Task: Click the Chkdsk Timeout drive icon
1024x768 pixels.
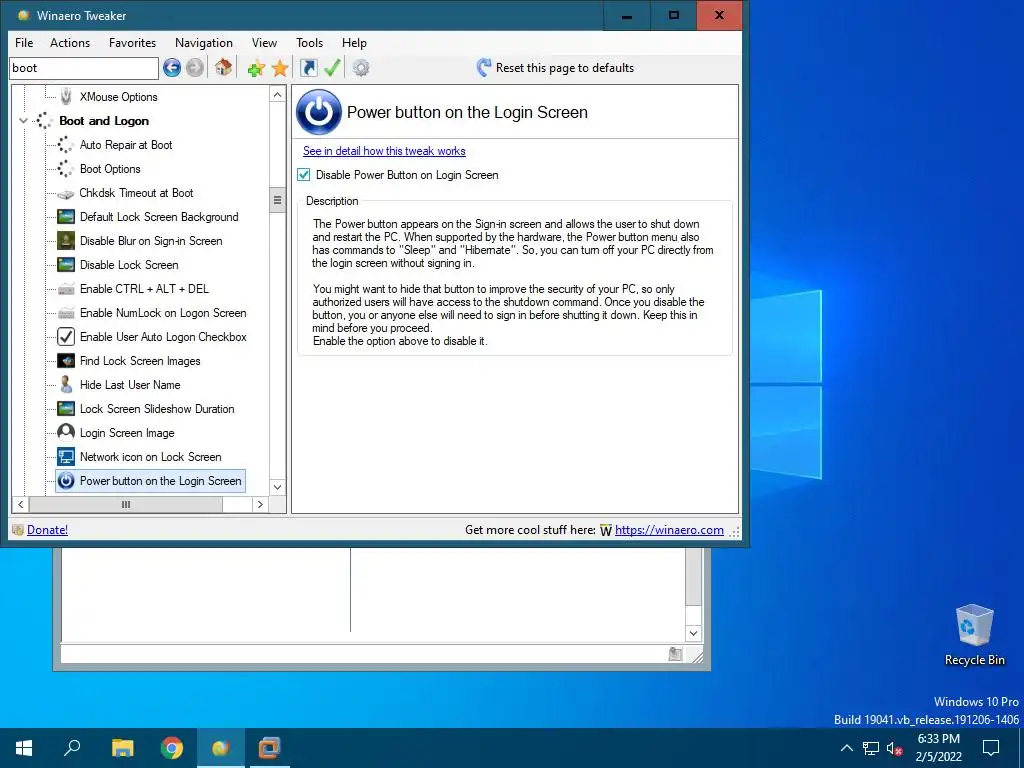Action: tap(65, 193)
